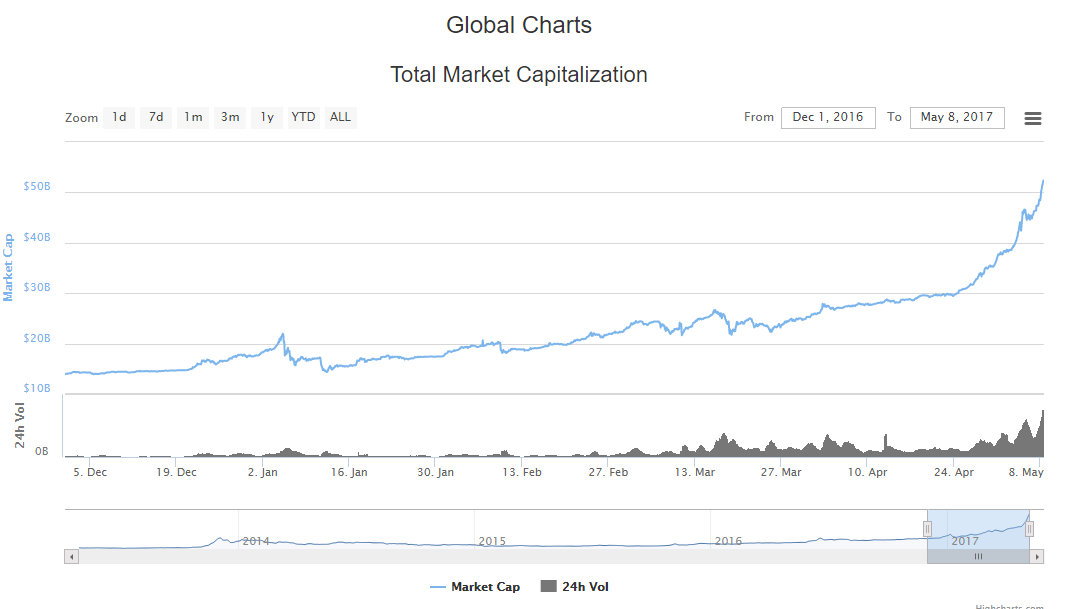This screenshot has width=1067, height=609.
Task: Toggle the Market Cap legend series
Action: click(x=475, y=587)
